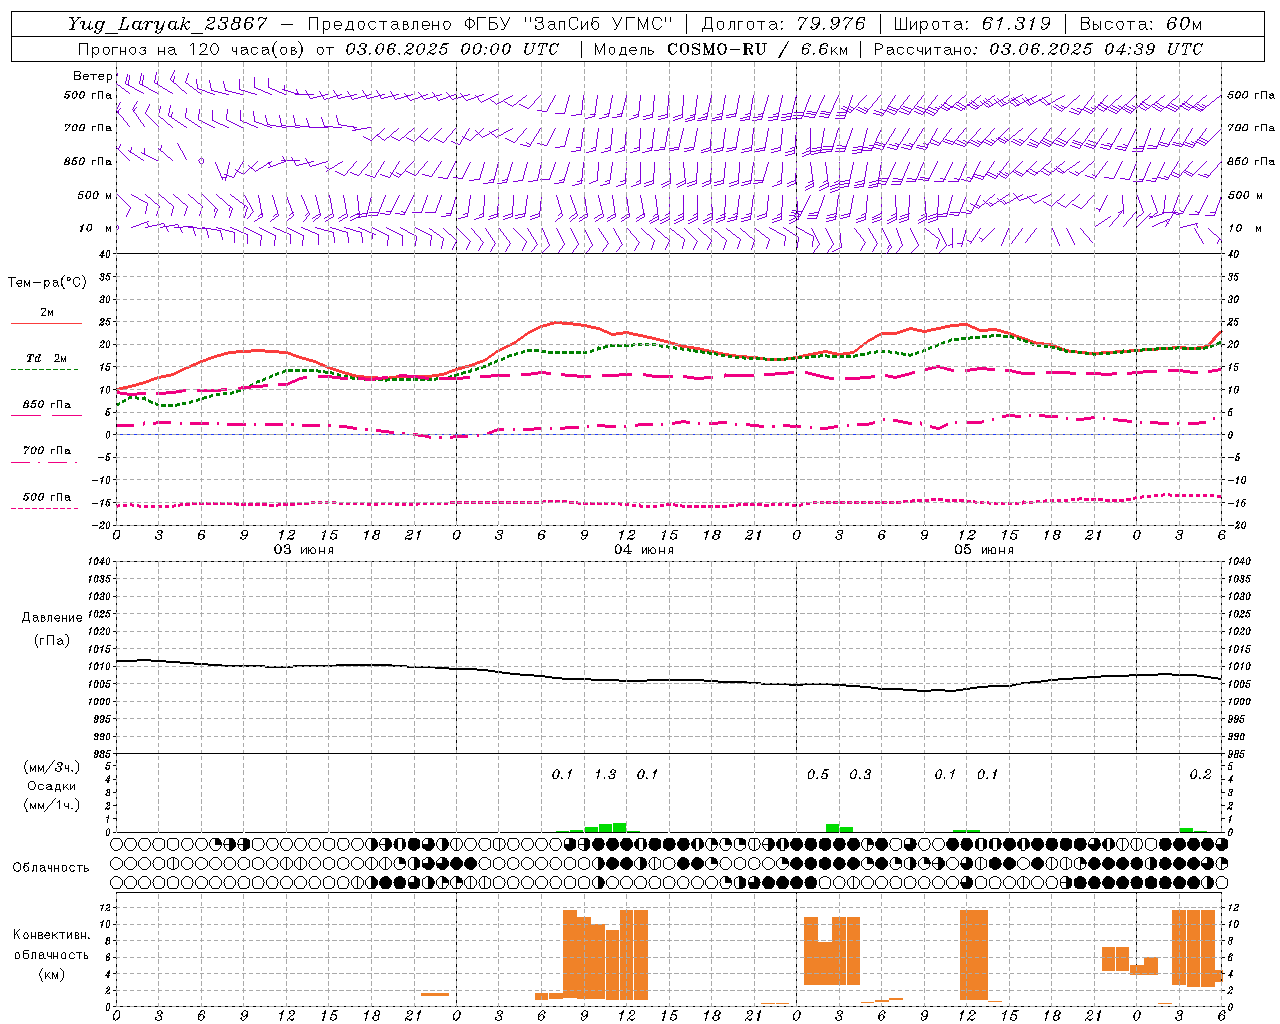Click the 03 июня date label
This screenshot has width=1280, height=1024.
(304, 550)
